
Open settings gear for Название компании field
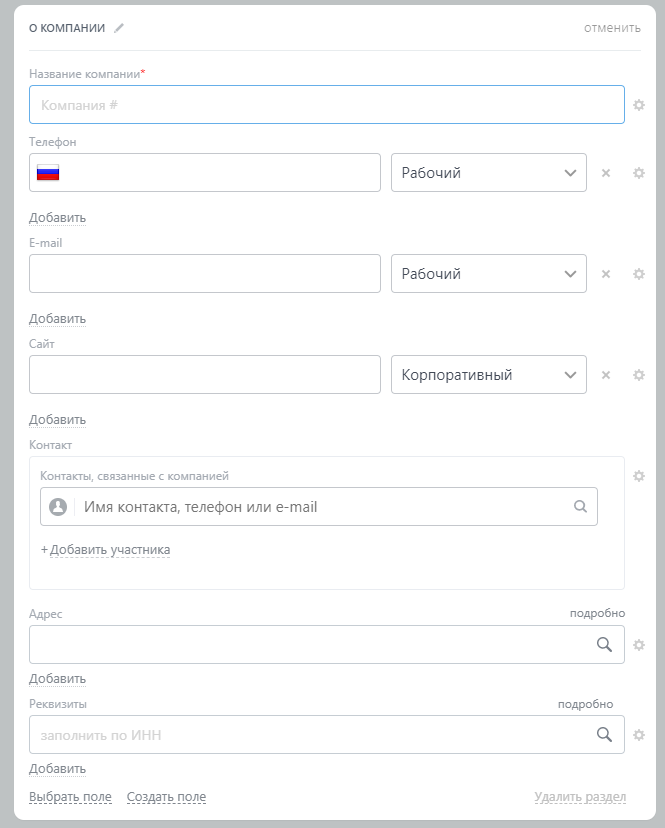[639, 105]
